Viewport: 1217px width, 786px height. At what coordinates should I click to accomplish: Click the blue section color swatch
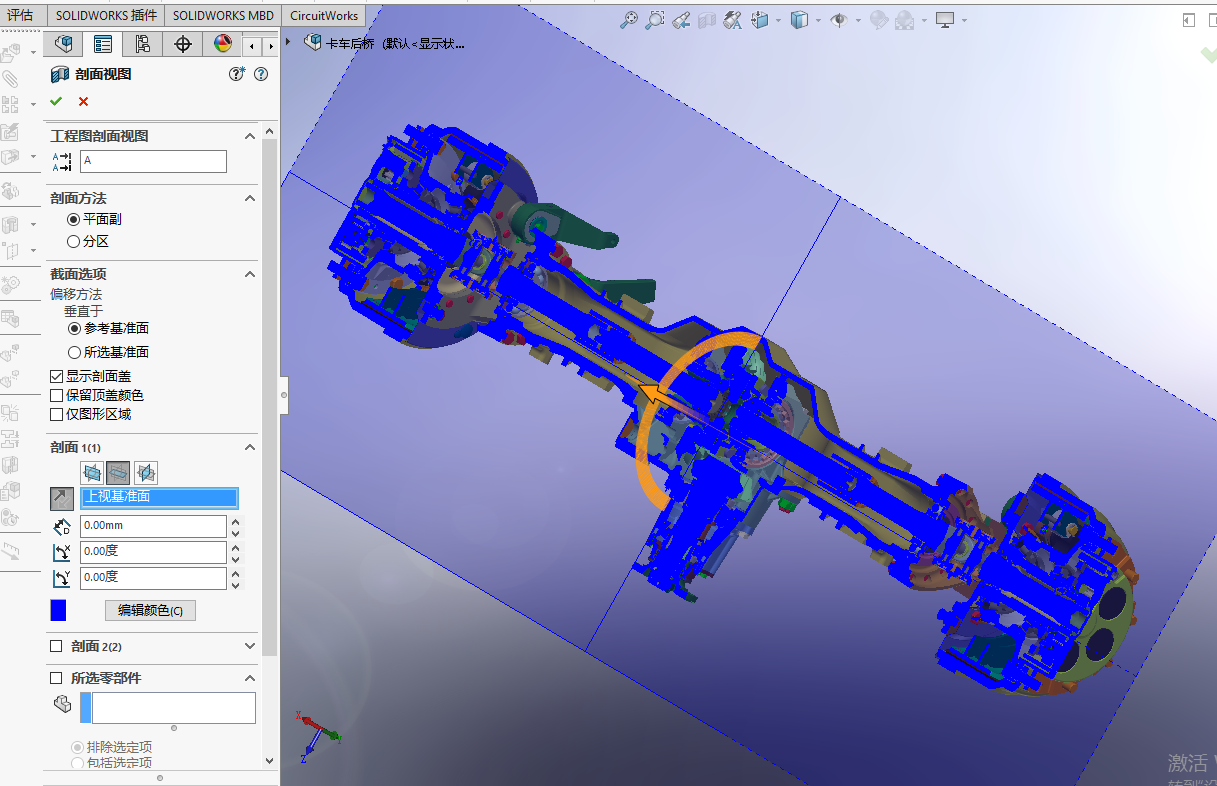[x=58, y=610]
